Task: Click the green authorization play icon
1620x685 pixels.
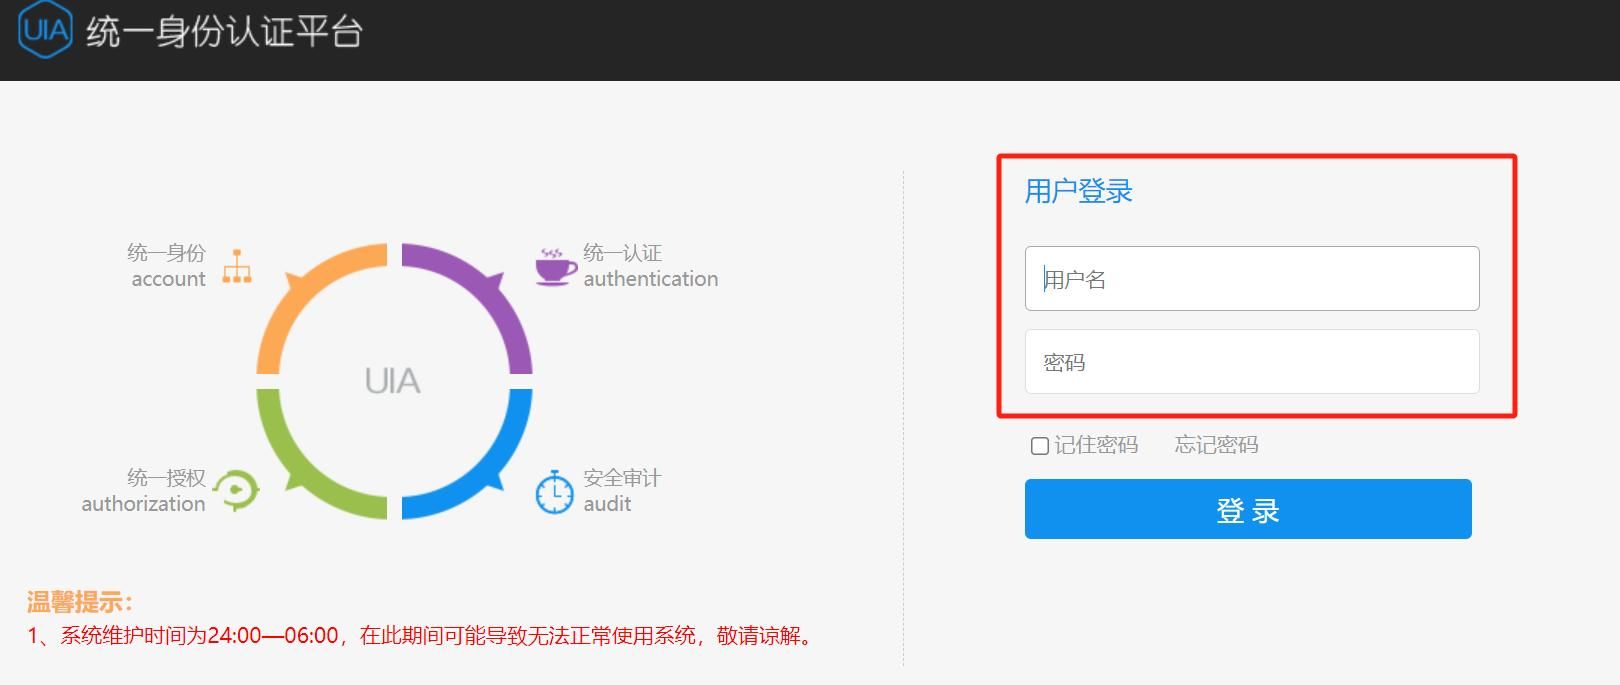Action: click(237, 490)
